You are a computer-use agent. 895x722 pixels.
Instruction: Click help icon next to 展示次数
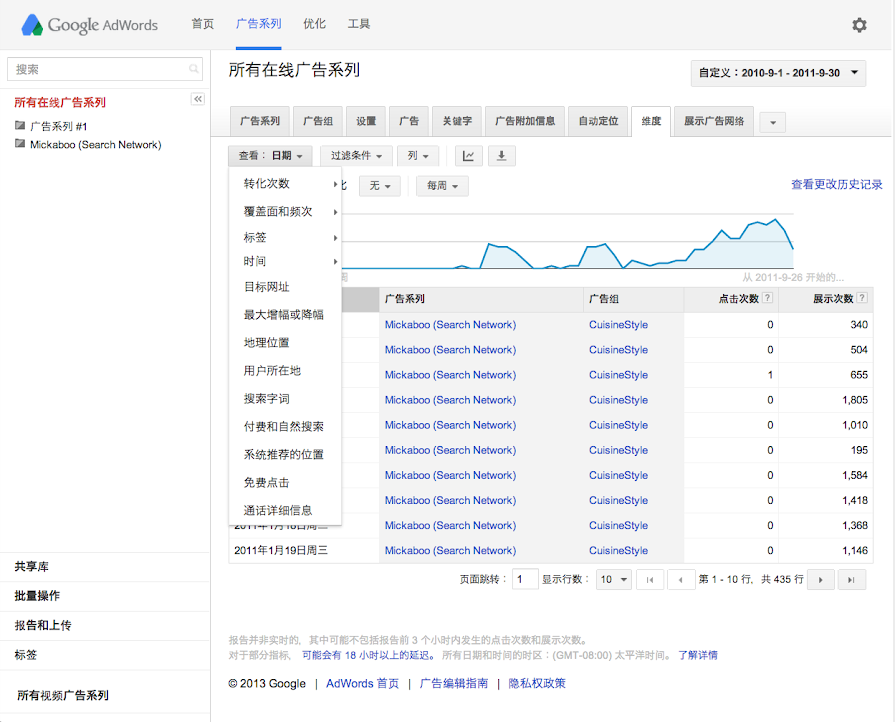(862, 299)
